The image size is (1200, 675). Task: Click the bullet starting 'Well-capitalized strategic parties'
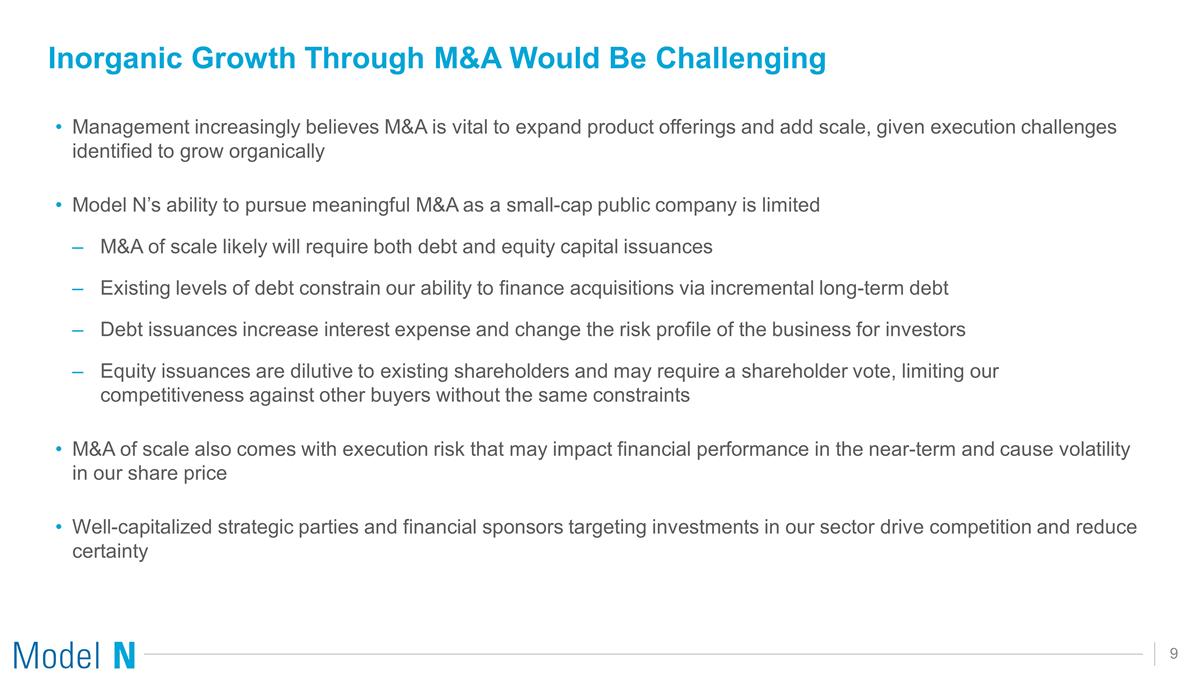[x=604, y=527]
